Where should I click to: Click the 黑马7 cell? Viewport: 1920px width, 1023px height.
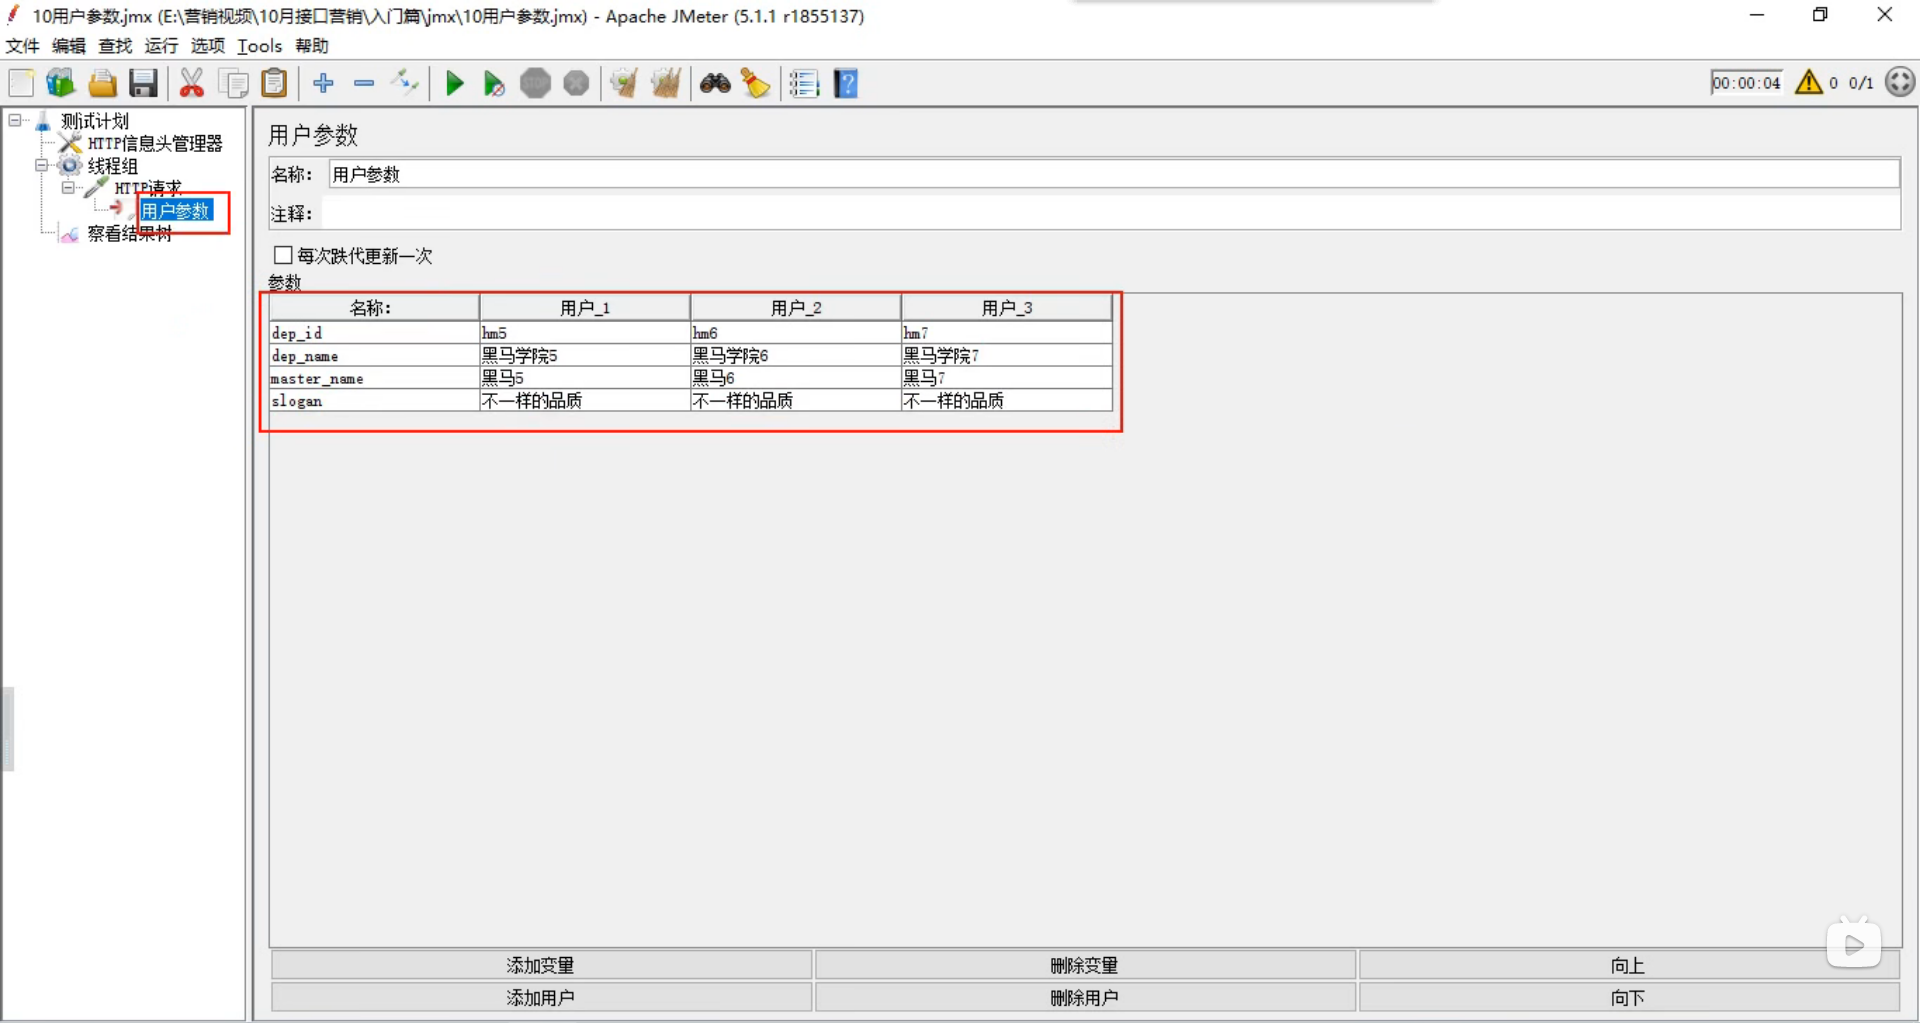pos(1007,378)
